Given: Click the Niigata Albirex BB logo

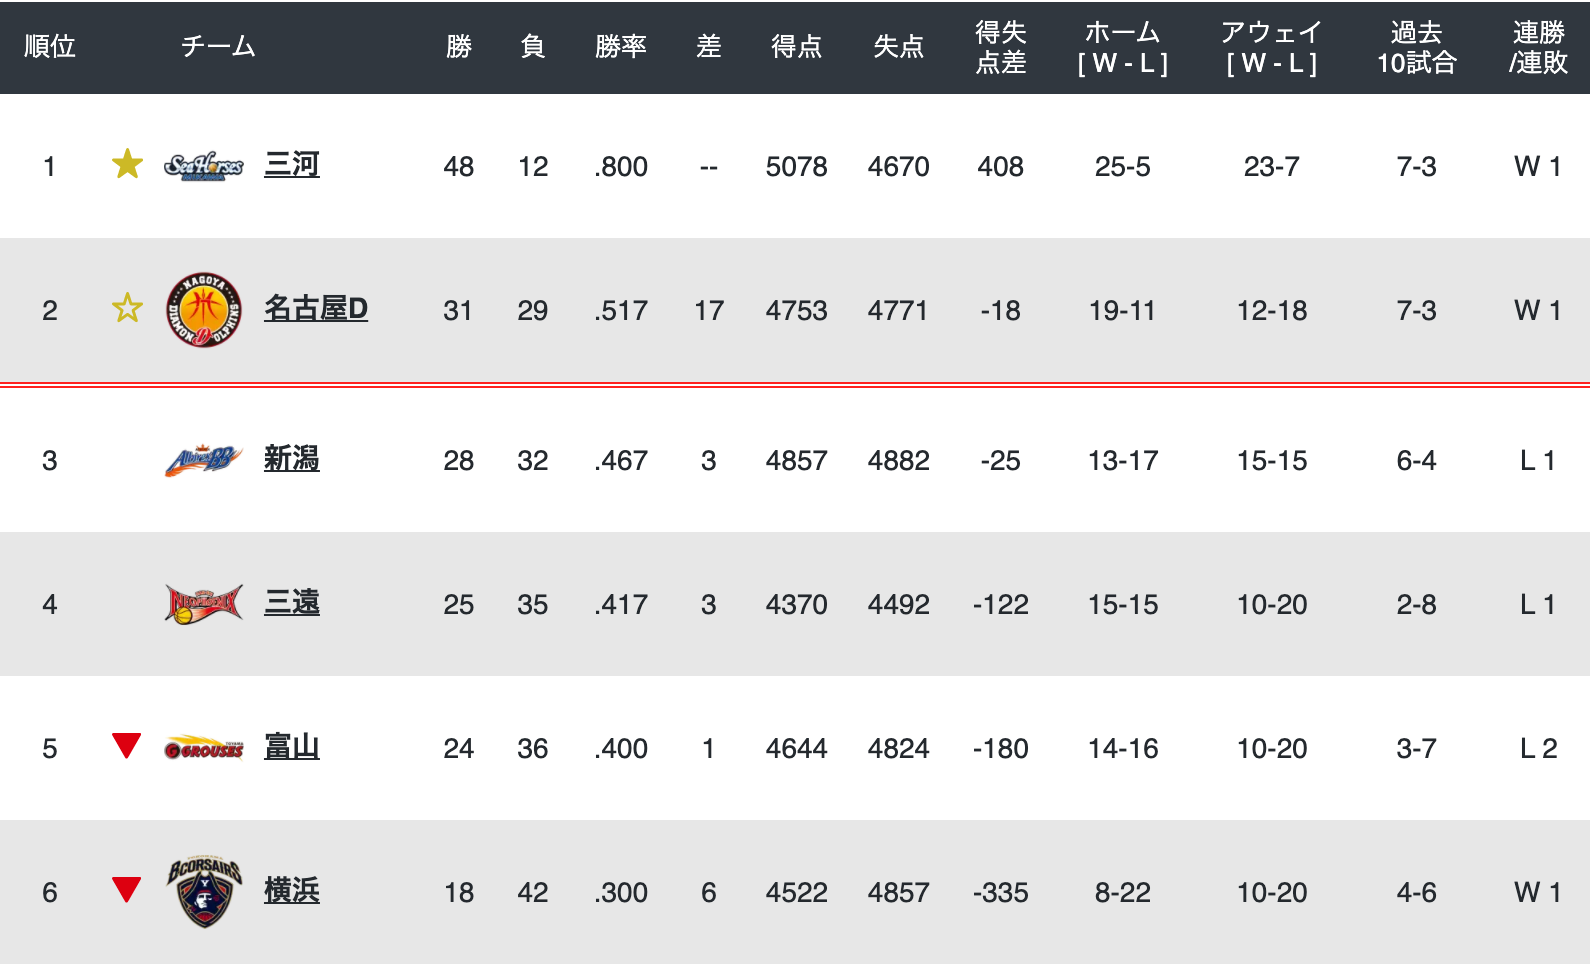Looking at the screenshot, I should (204, 460).
